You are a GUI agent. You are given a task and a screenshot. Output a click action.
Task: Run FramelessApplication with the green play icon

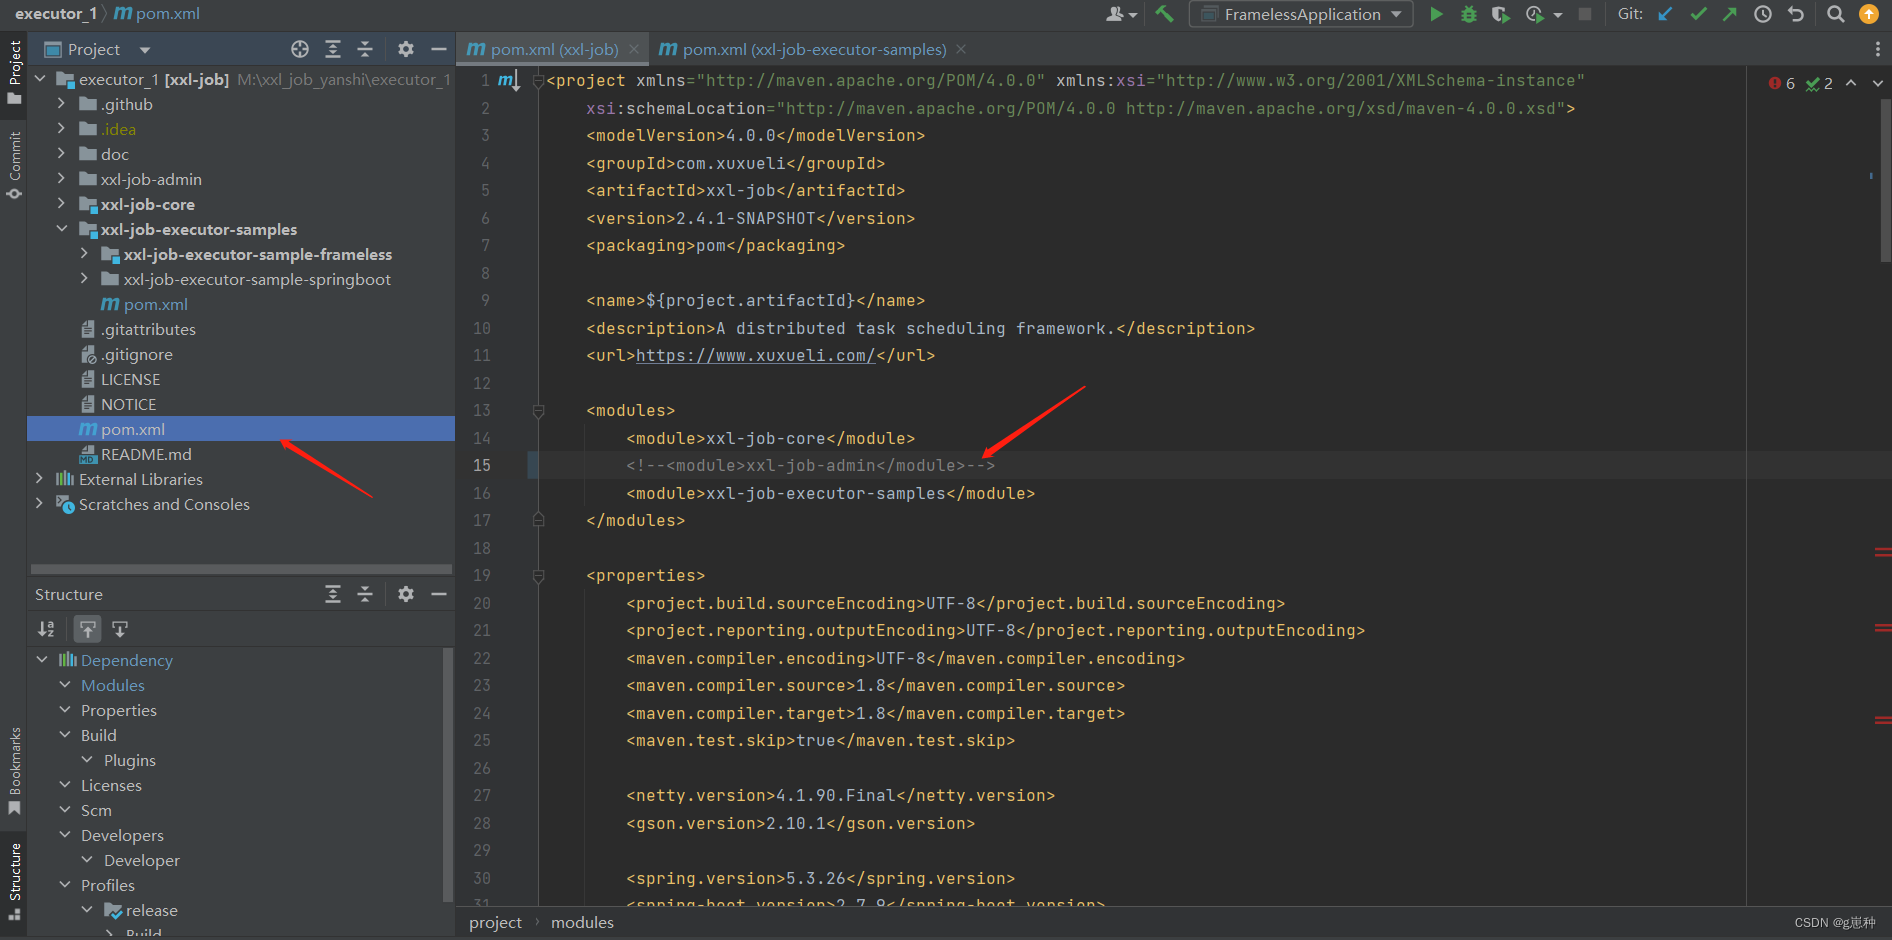[x=1436, y=14]
